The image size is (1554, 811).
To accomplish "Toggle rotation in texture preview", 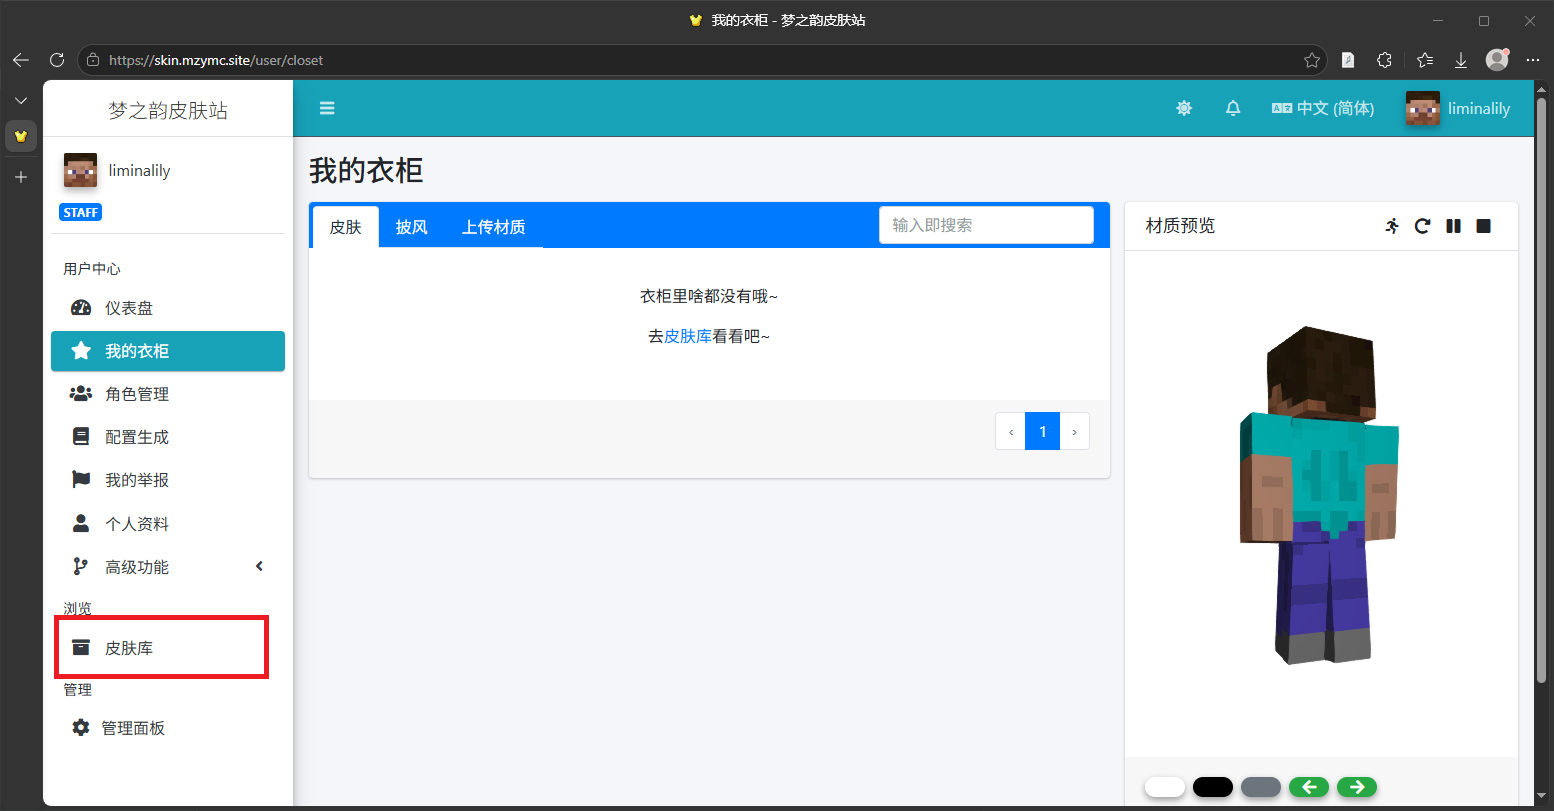I will [x=1422, y=226].
